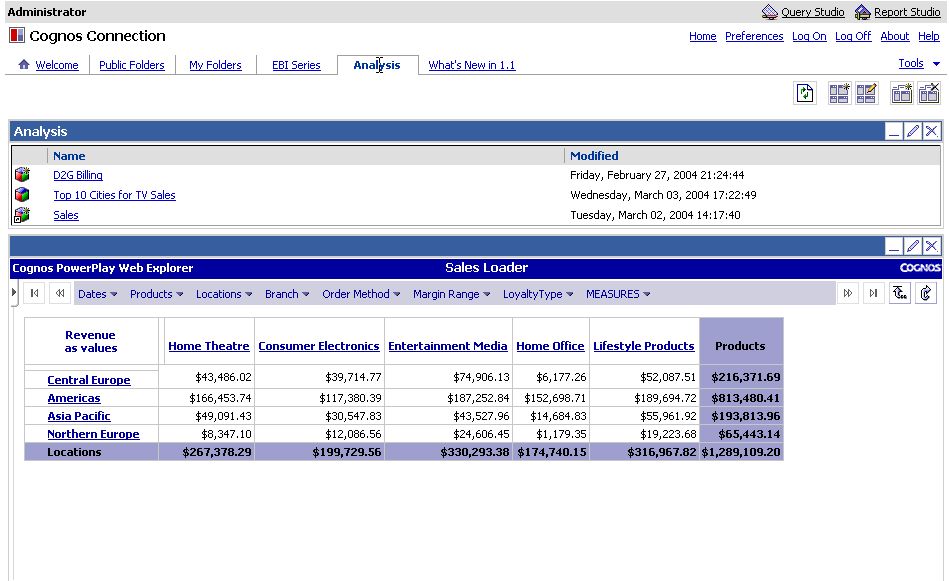Expand the dimension viewer side arrow

pos(14,294)
